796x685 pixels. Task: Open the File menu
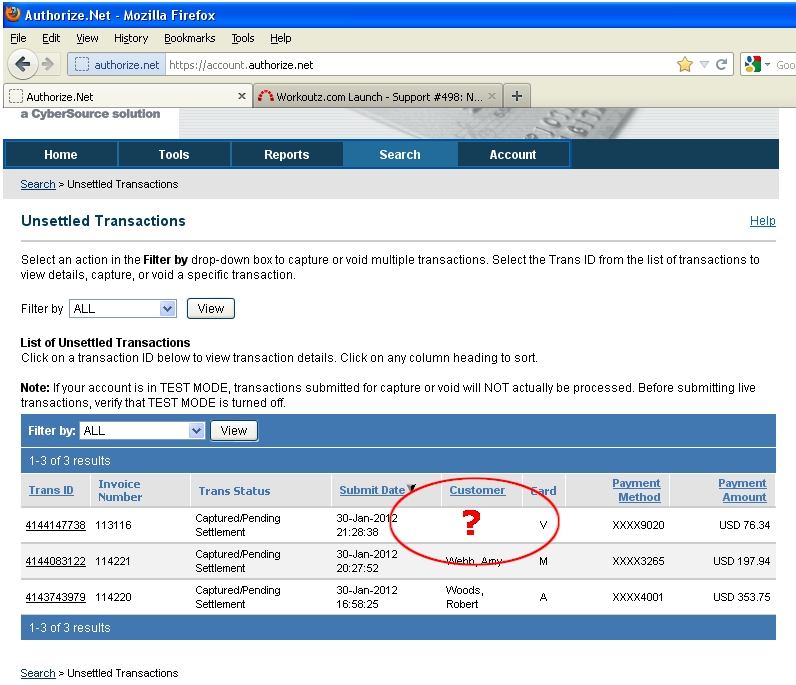[18, 38]
